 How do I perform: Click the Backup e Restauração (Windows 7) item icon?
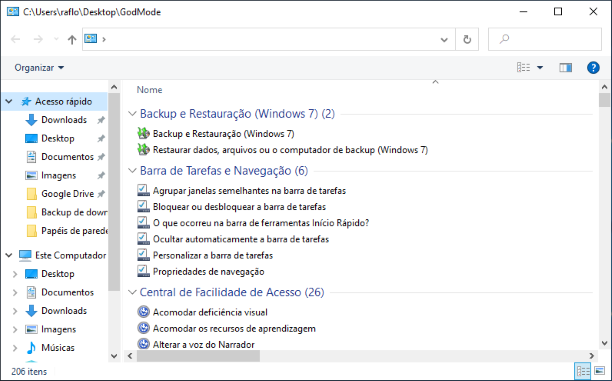tap(144, 134)
